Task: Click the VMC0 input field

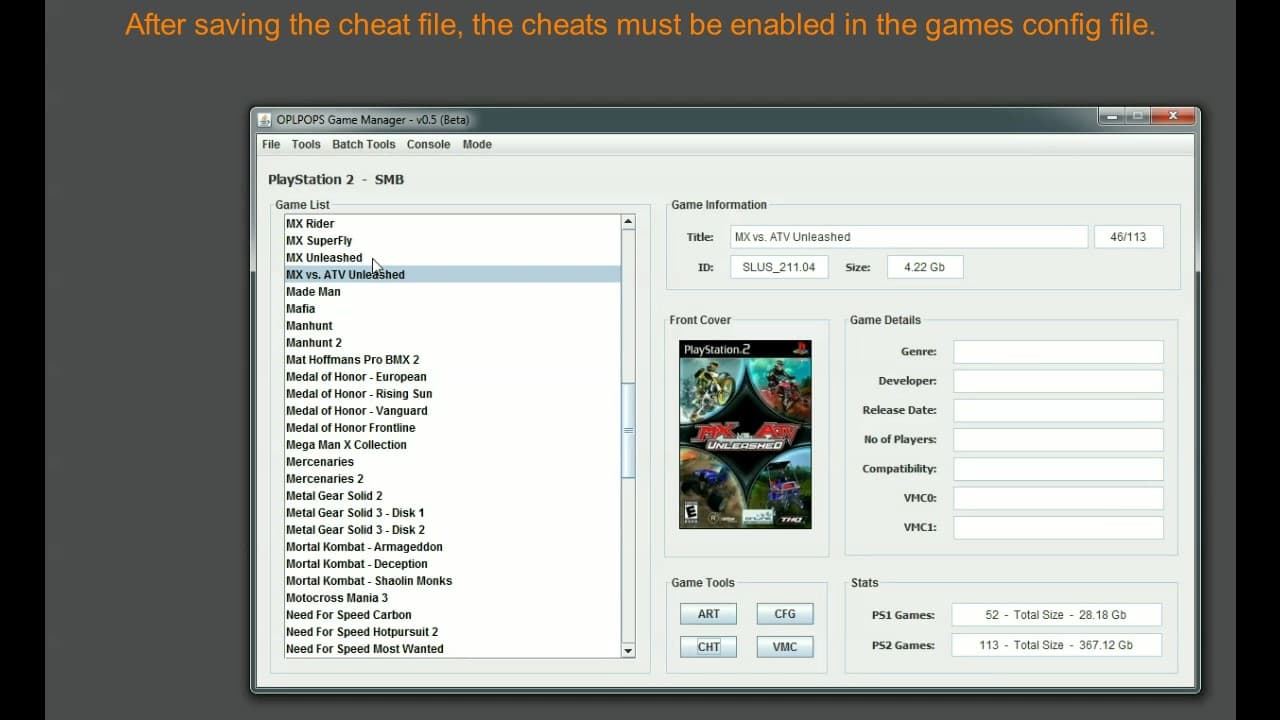Action: pyautogui.click(x=1058, y=498)
